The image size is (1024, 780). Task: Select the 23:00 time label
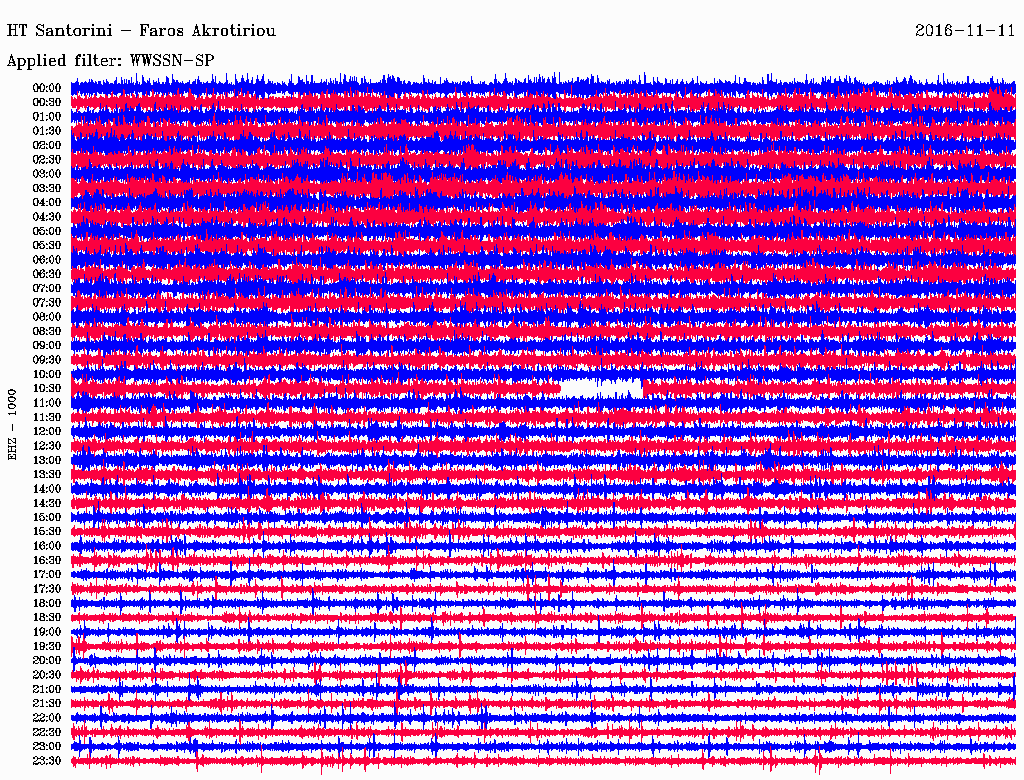coord(47,747)
